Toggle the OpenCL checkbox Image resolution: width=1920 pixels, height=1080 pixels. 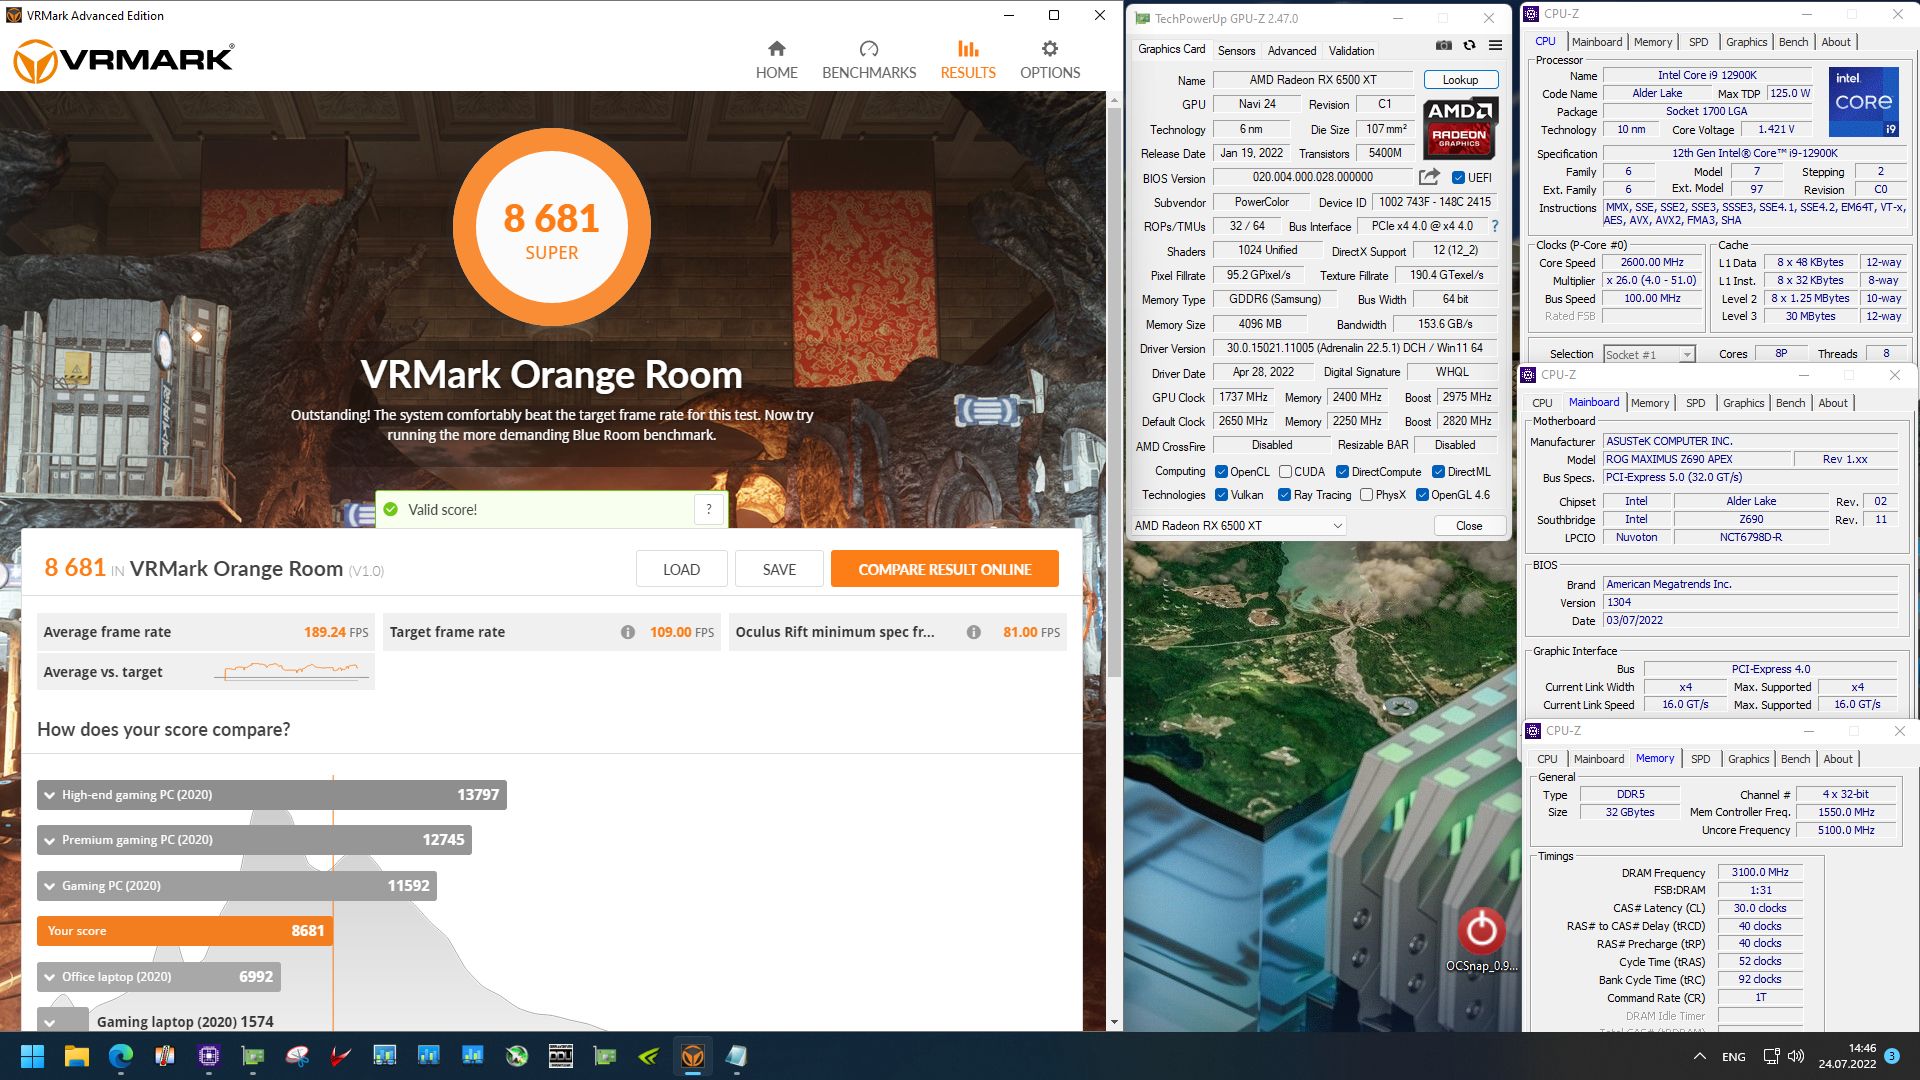click(1221, 472)
